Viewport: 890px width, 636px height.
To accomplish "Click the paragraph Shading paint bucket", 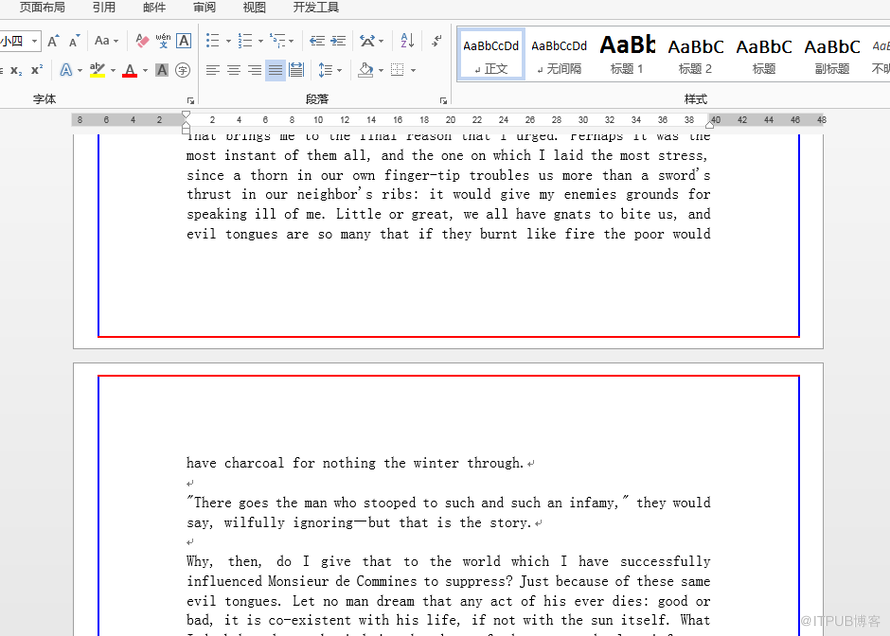I will (x=366, y=70).
